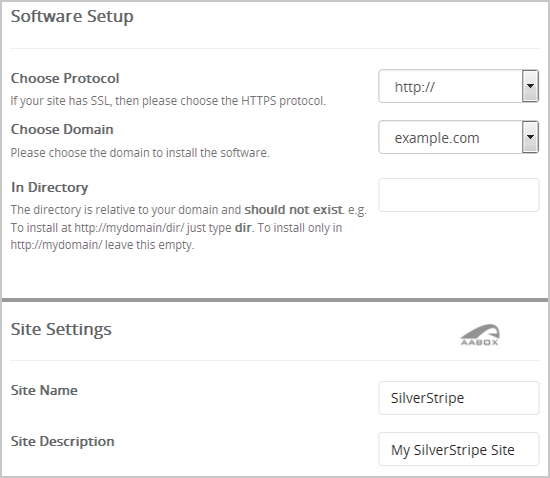Click the 'Choose Protocol' label
Viewport: 550px width, 478px height.
65,78
